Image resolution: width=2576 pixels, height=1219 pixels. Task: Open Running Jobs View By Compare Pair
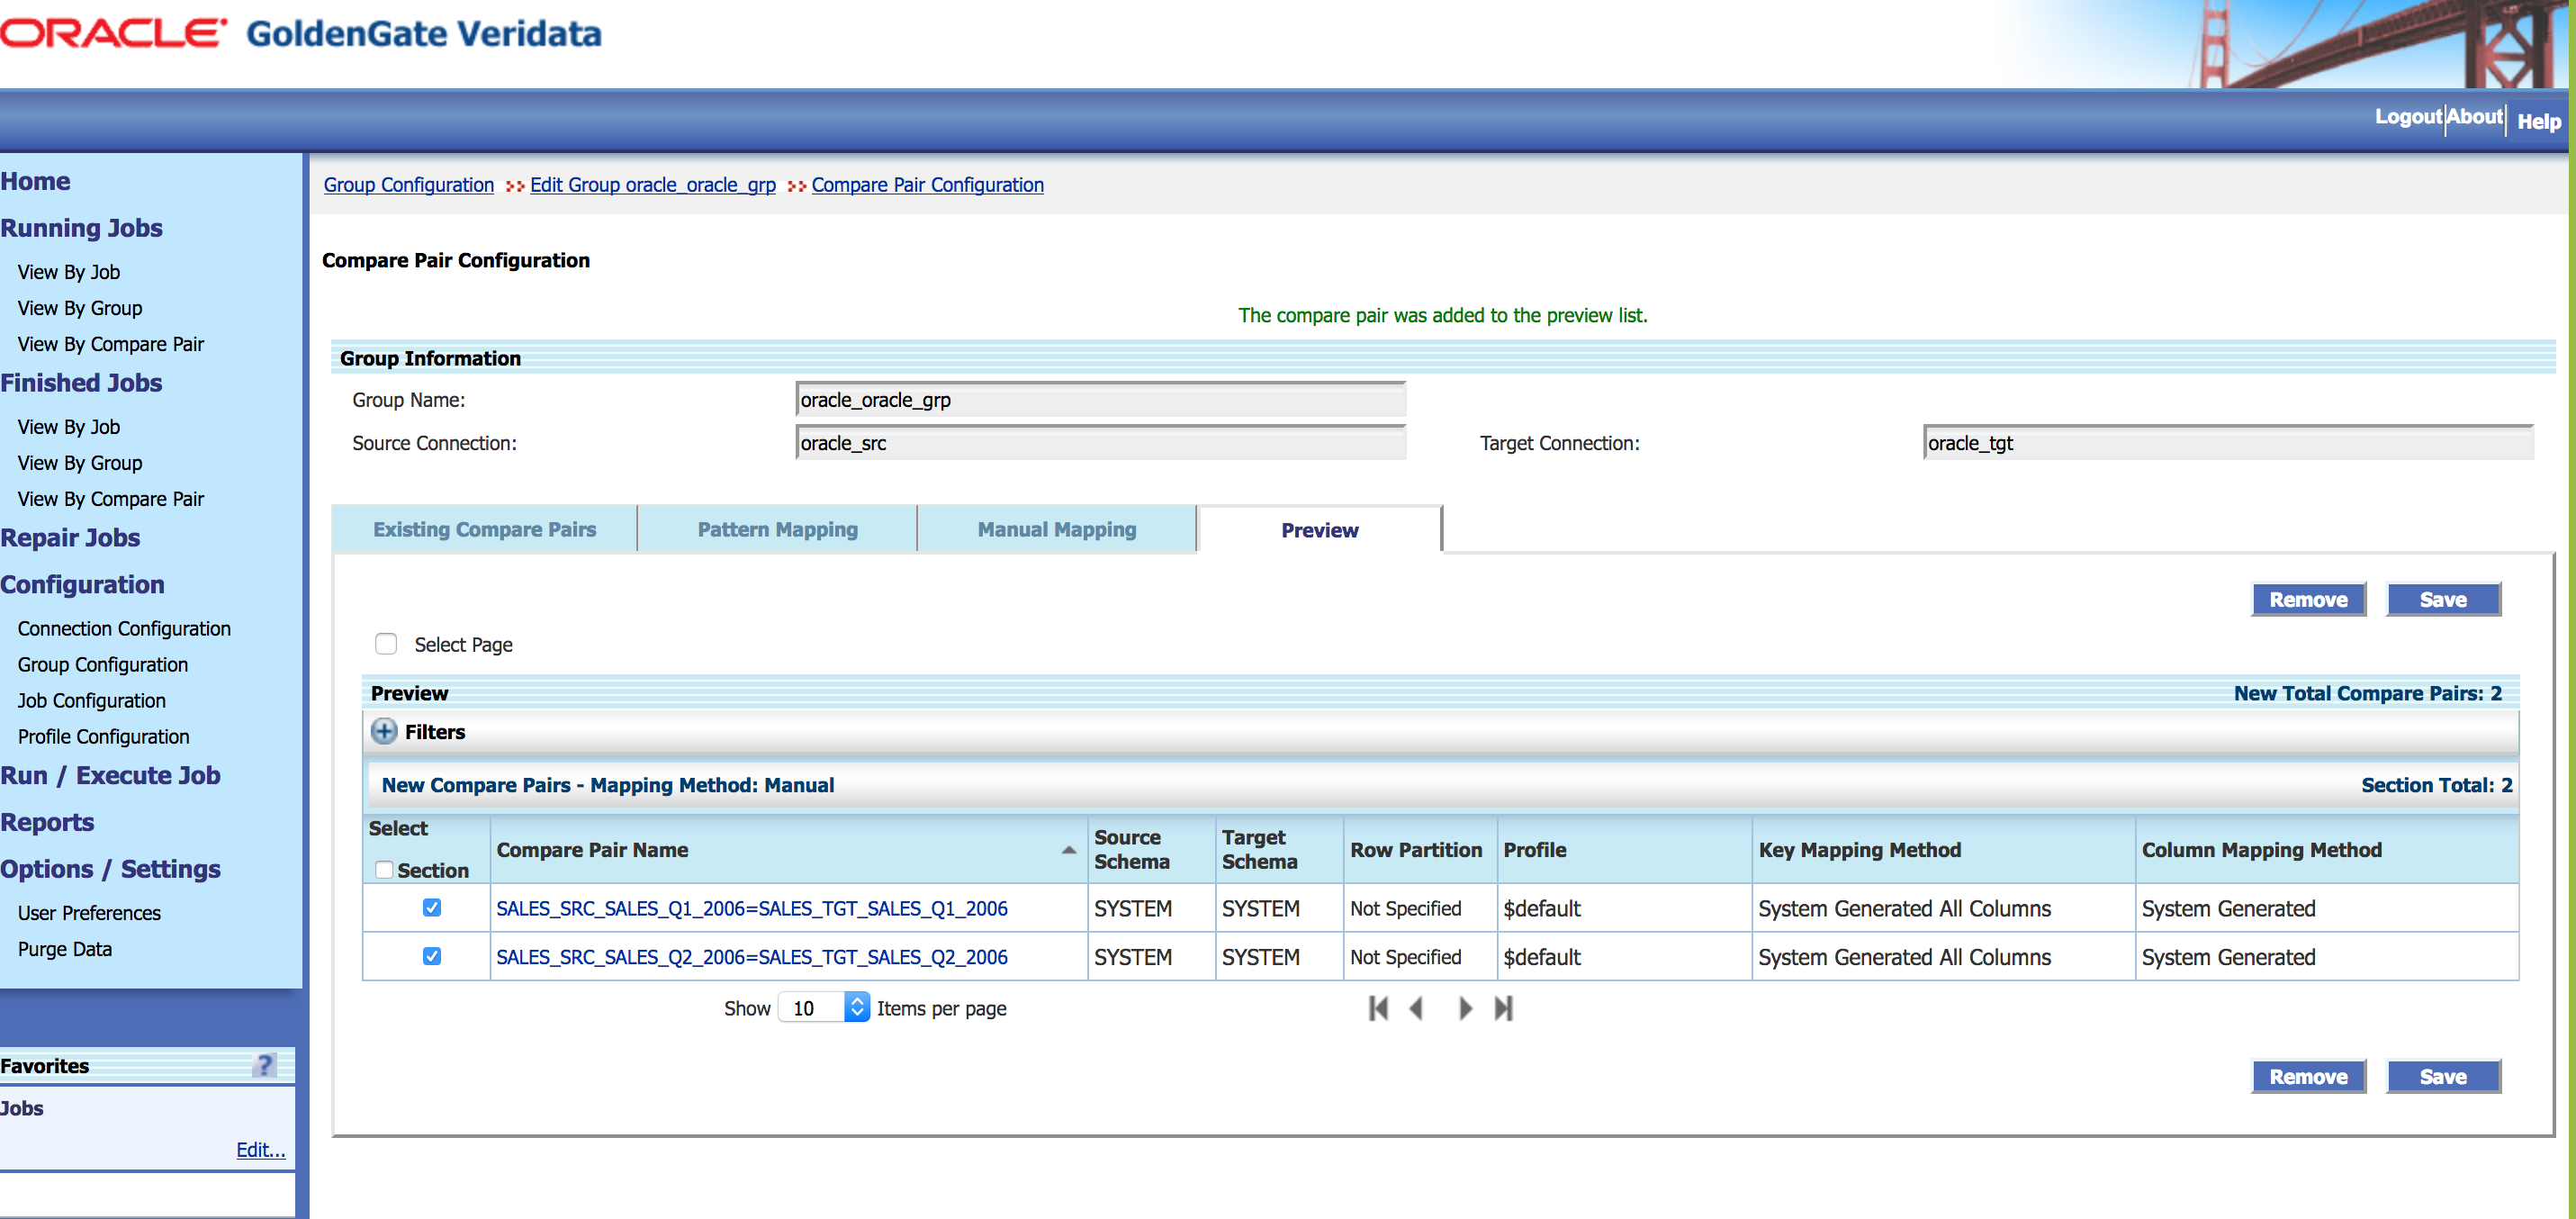(x=110, y=344)
